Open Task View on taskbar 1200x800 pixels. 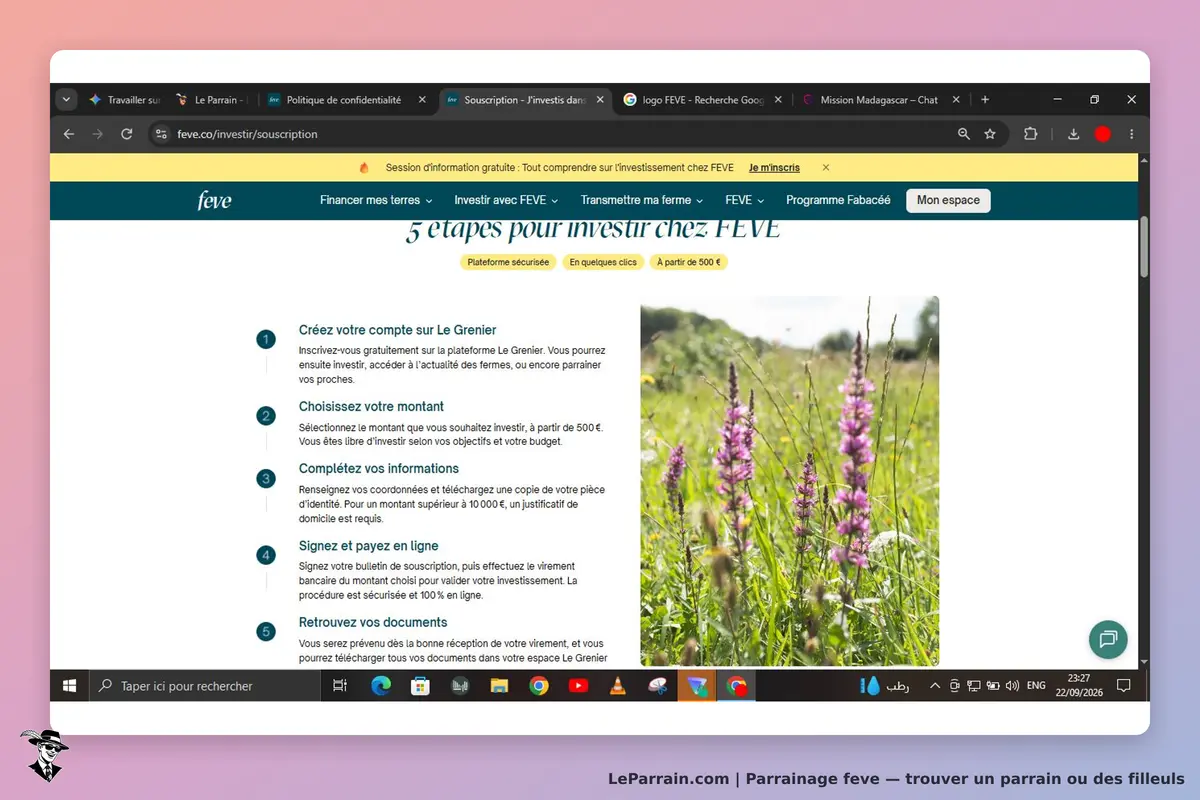point(340,686)
